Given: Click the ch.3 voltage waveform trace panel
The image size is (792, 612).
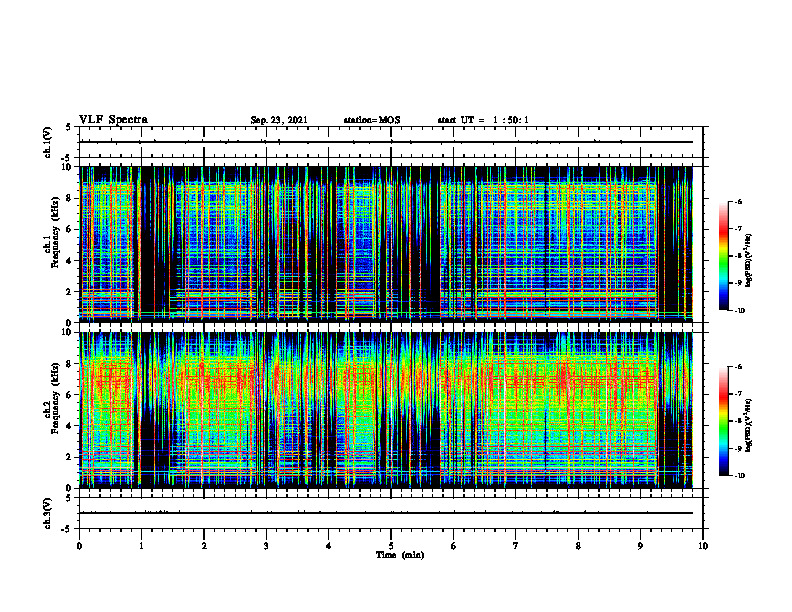Looking at the screenshot, I should [391, 513].
